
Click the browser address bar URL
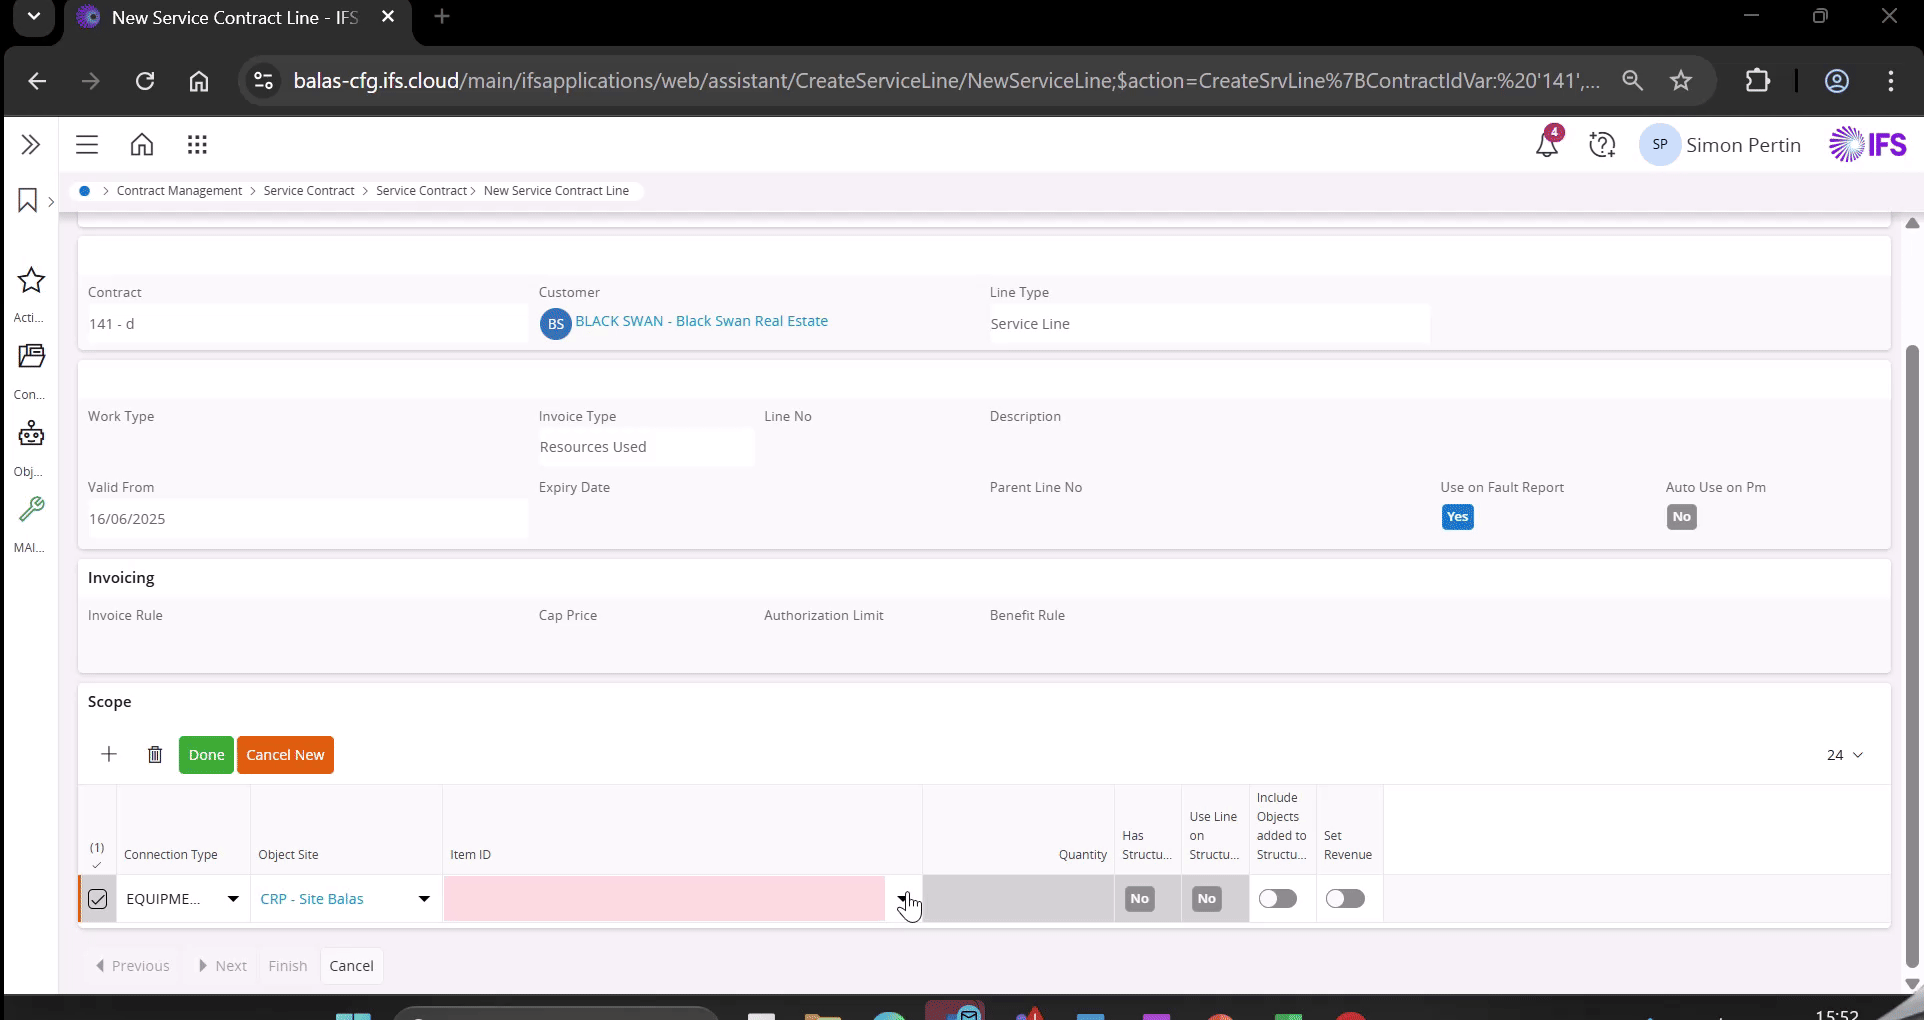tap(945, 81)
